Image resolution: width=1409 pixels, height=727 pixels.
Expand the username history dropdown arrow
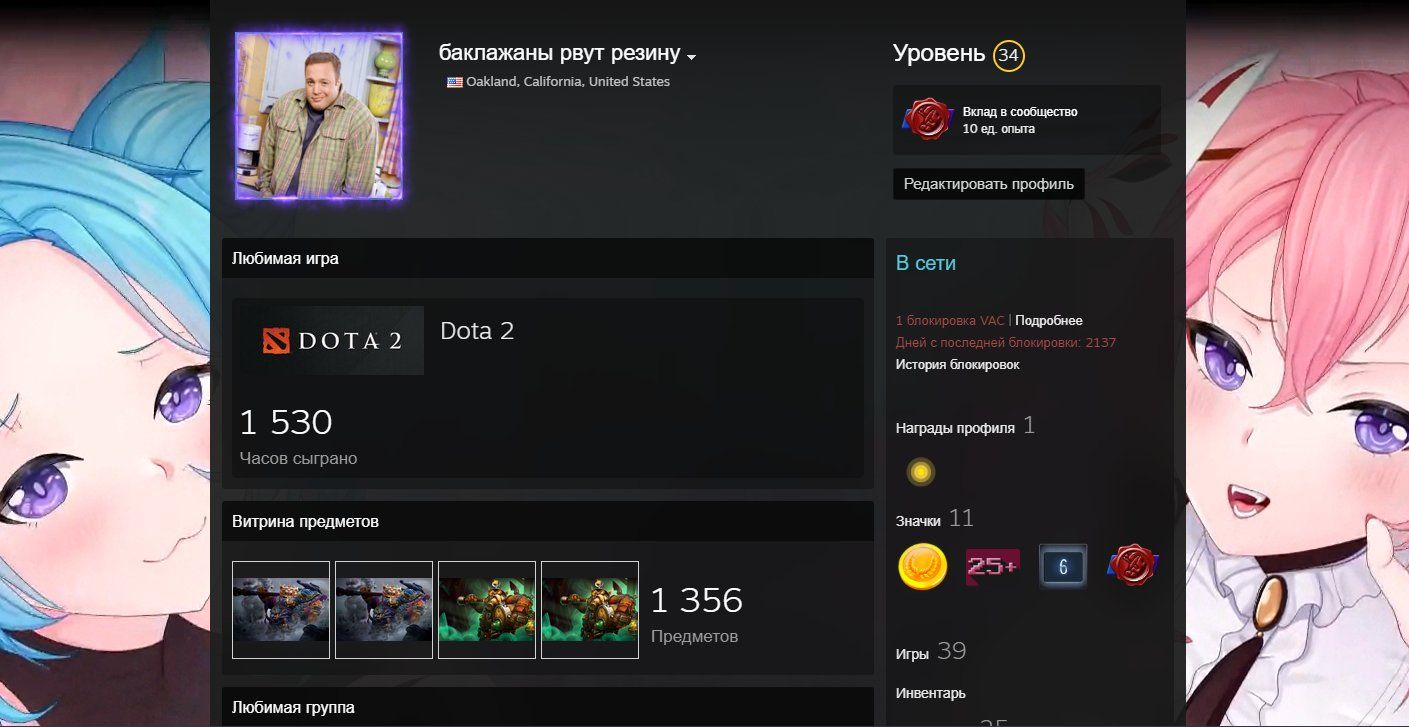point(691,56)
